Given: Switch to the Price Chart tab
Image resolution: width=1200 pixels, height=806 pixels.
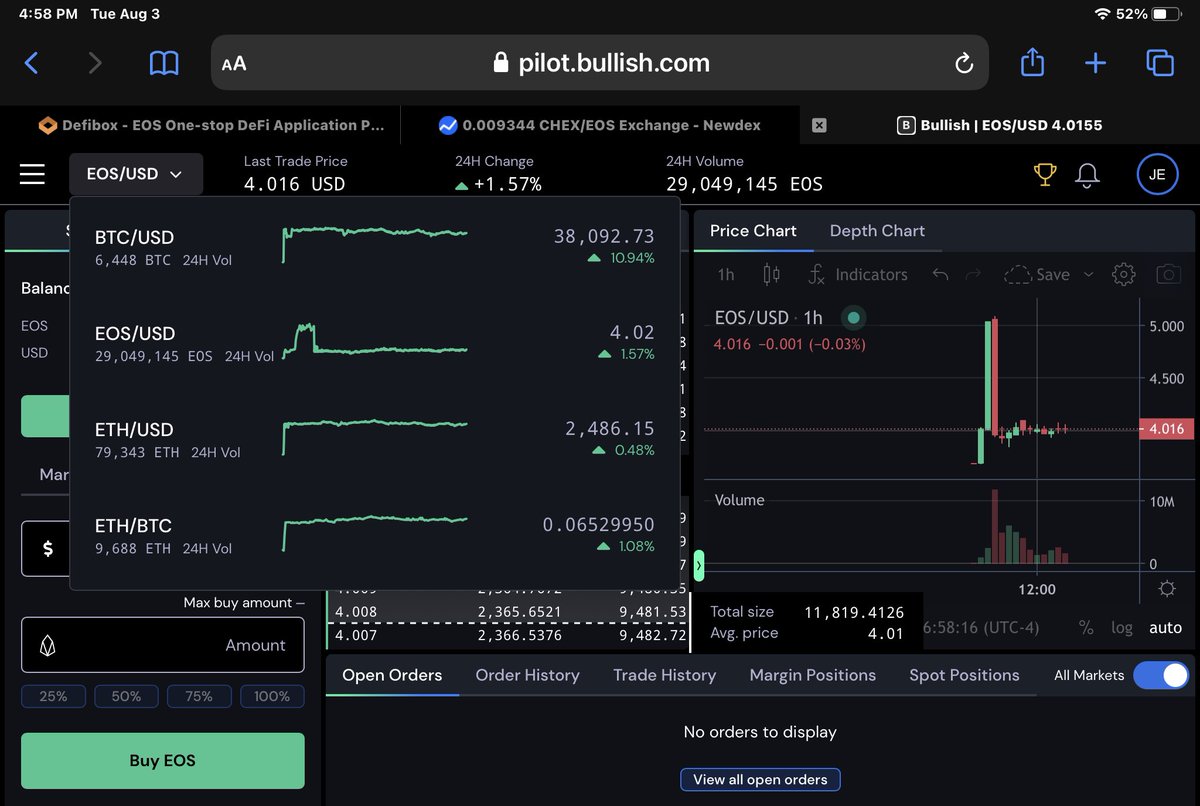Looking at the screenshot, I should tap(753, 230).
